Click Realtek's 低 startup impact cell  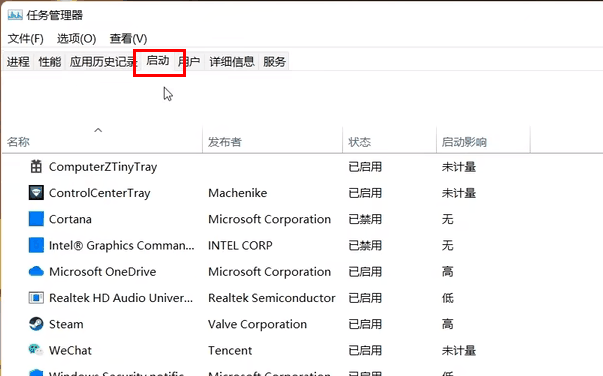pyautogui.click(x=448, y=298)
